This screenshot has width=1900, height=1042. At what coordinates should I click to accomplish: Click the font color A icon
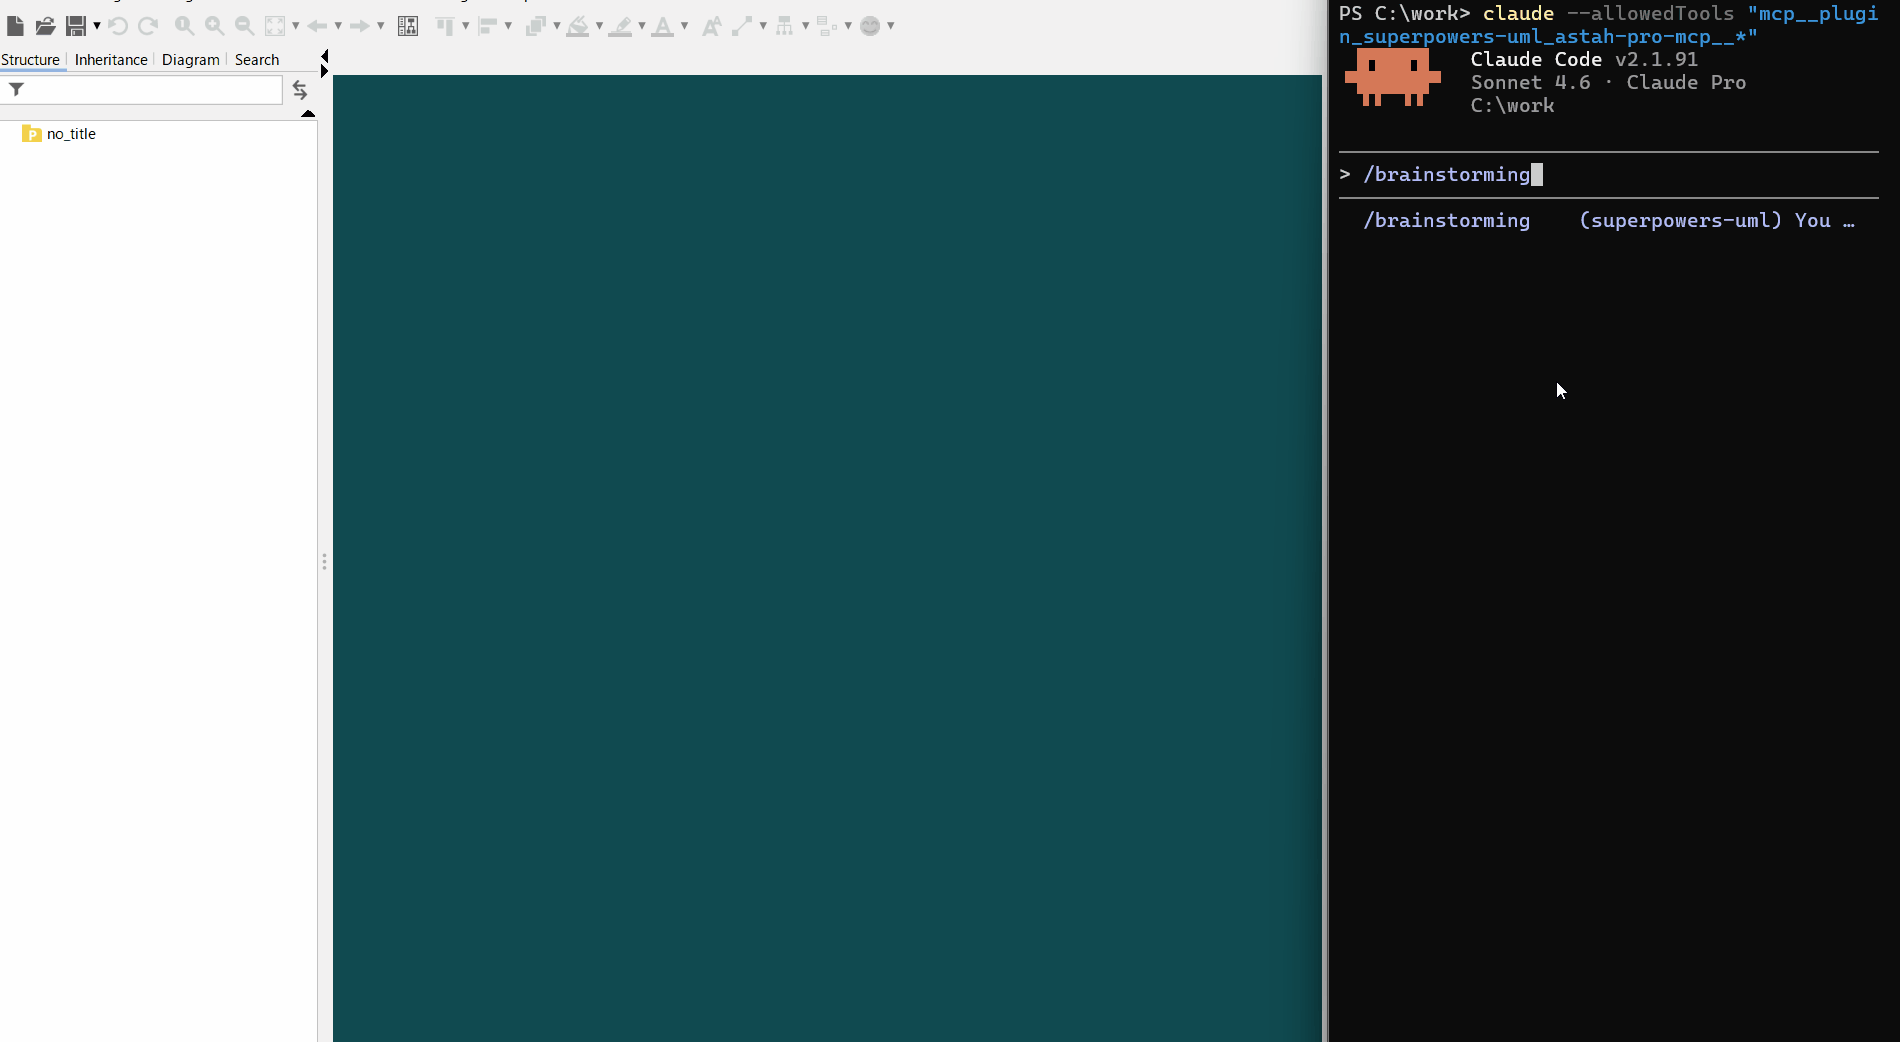(662, 26)
